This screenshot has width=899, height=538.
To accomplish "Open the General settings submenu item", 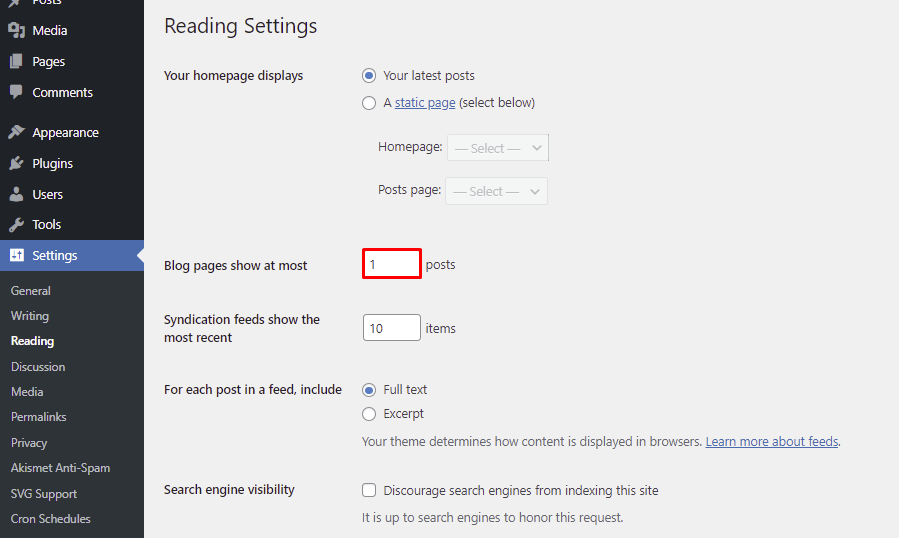I will [31, 291].
